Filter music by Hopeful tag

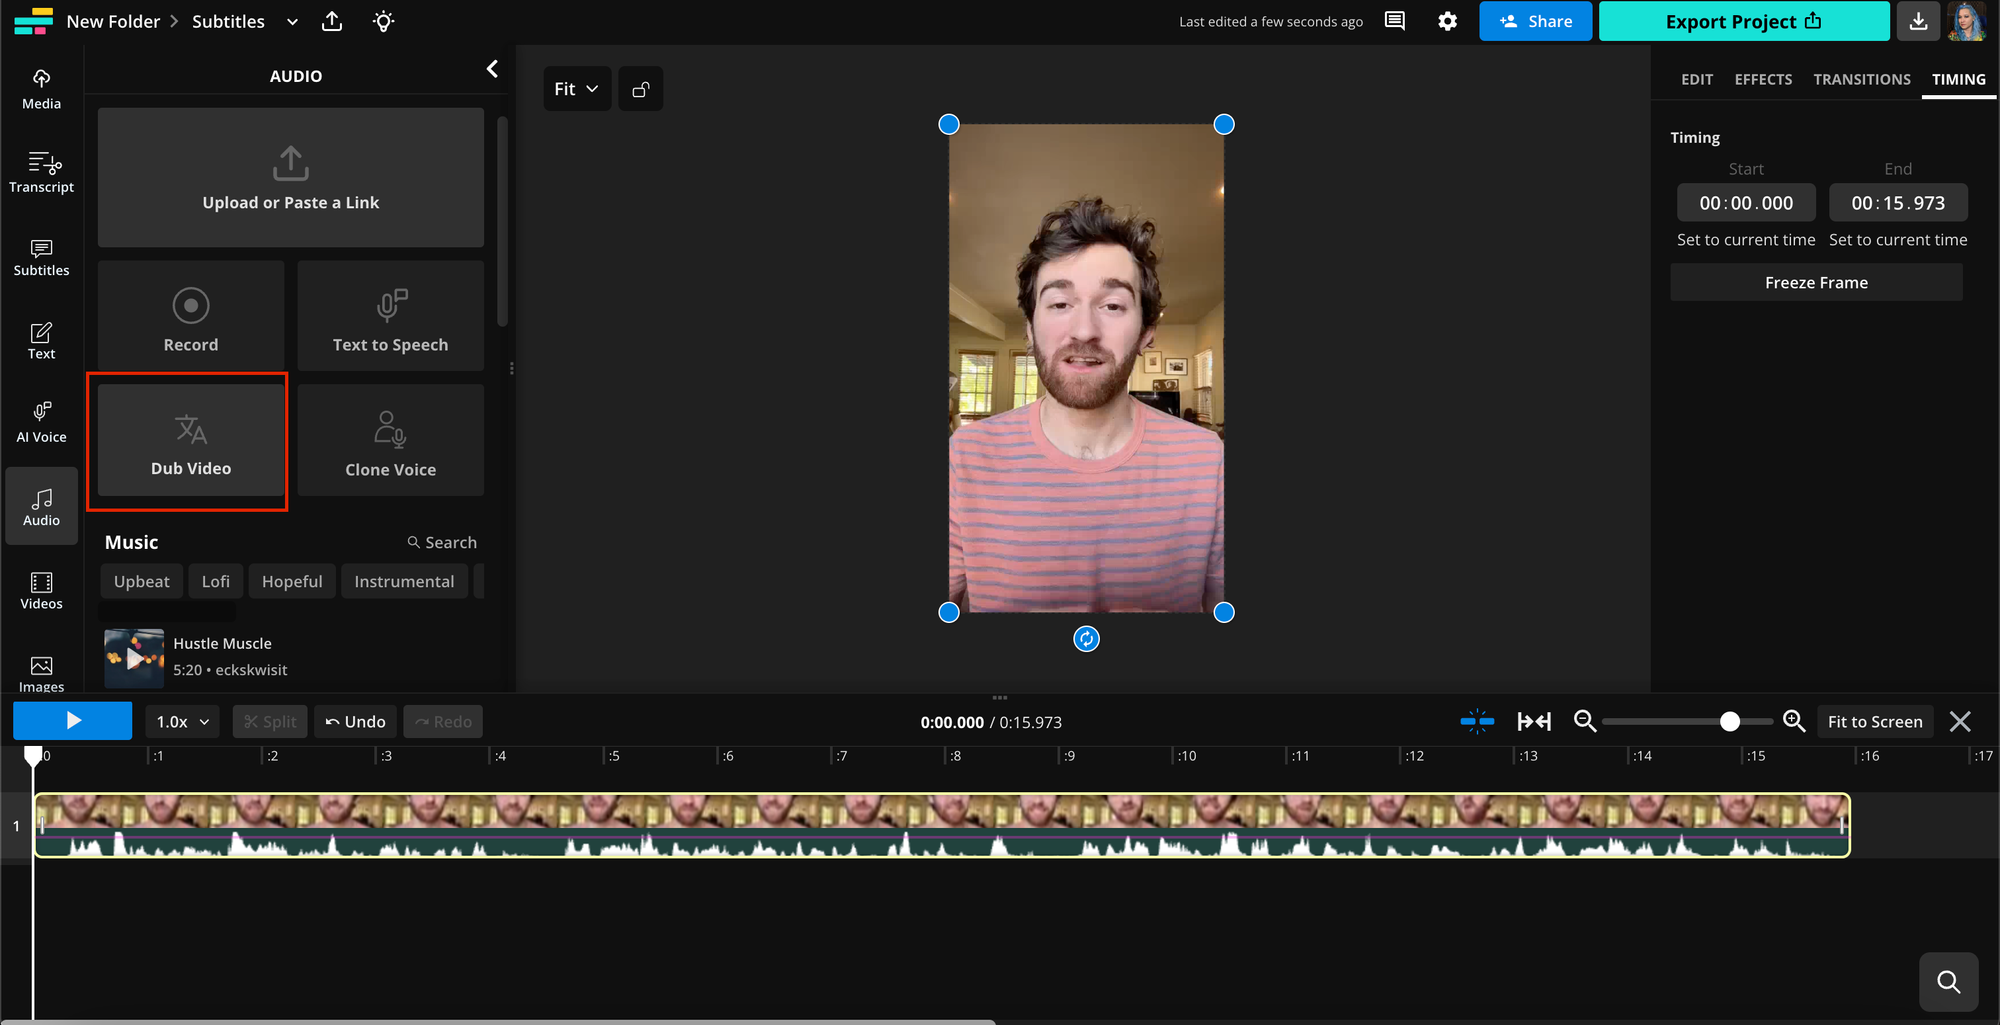coord(292,581)
